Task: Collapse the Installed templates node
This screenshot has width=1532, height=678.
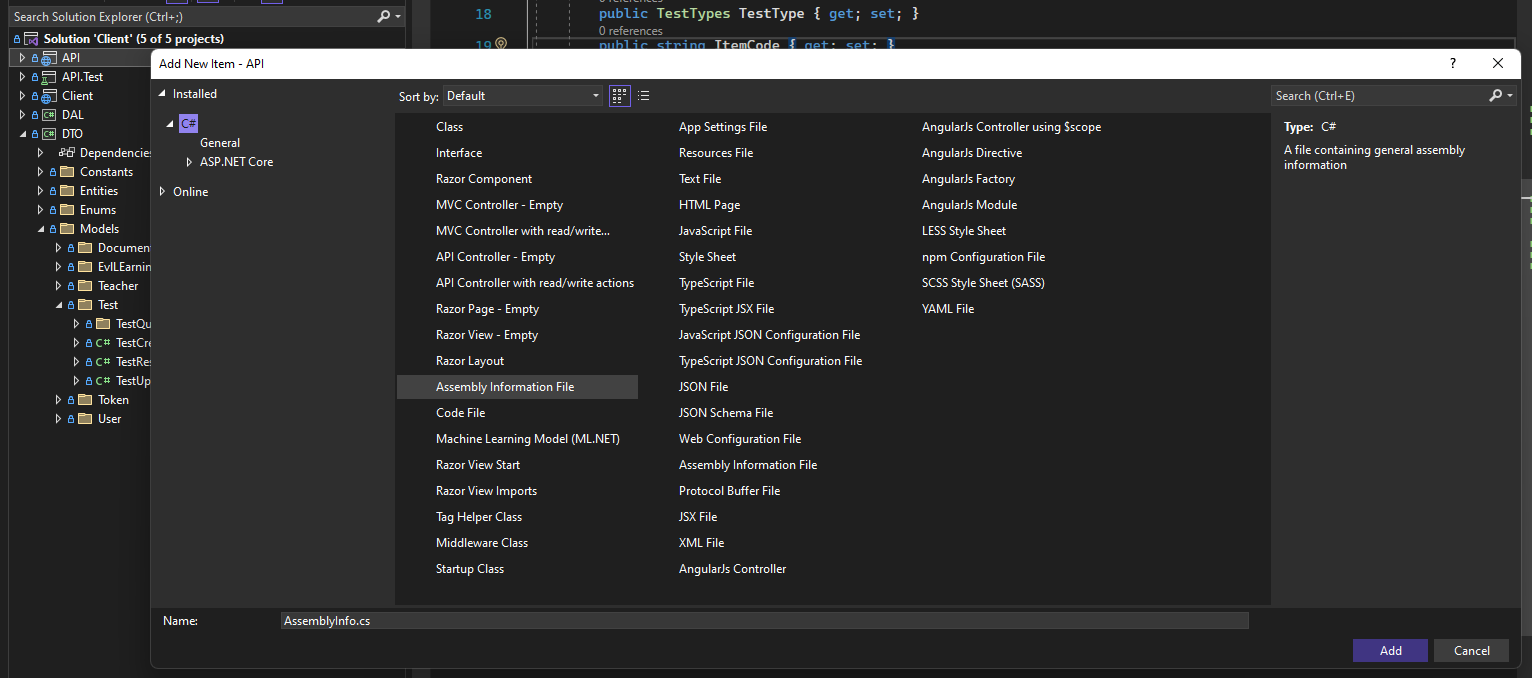Action: pyautogui.click(x=163, y=94)
